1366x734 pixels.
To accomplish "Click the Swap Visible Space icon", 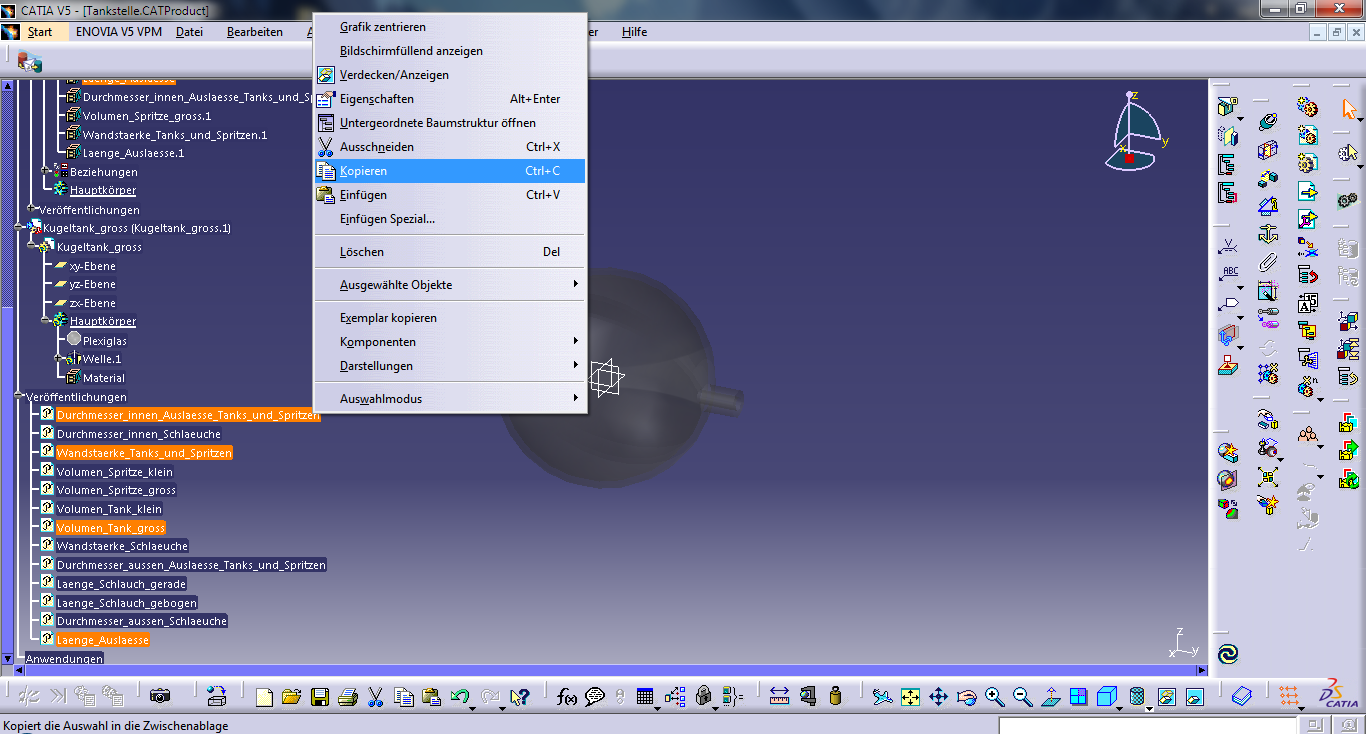I will 1194,696.
